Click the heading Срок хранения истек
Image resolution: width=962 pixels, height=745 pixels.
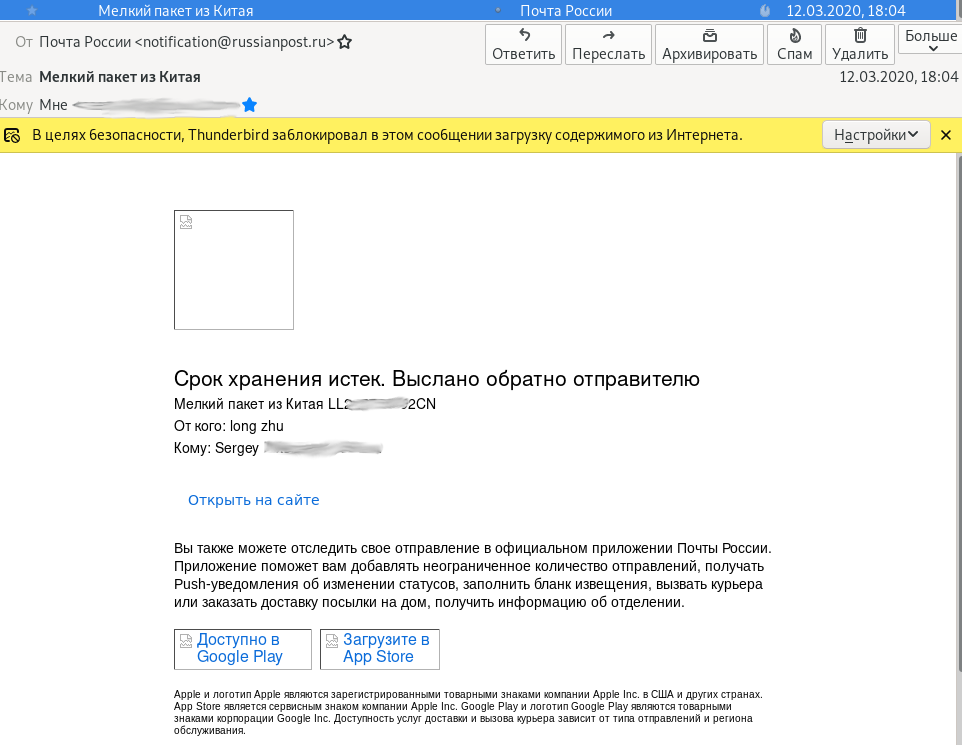[x=280, y=379]
